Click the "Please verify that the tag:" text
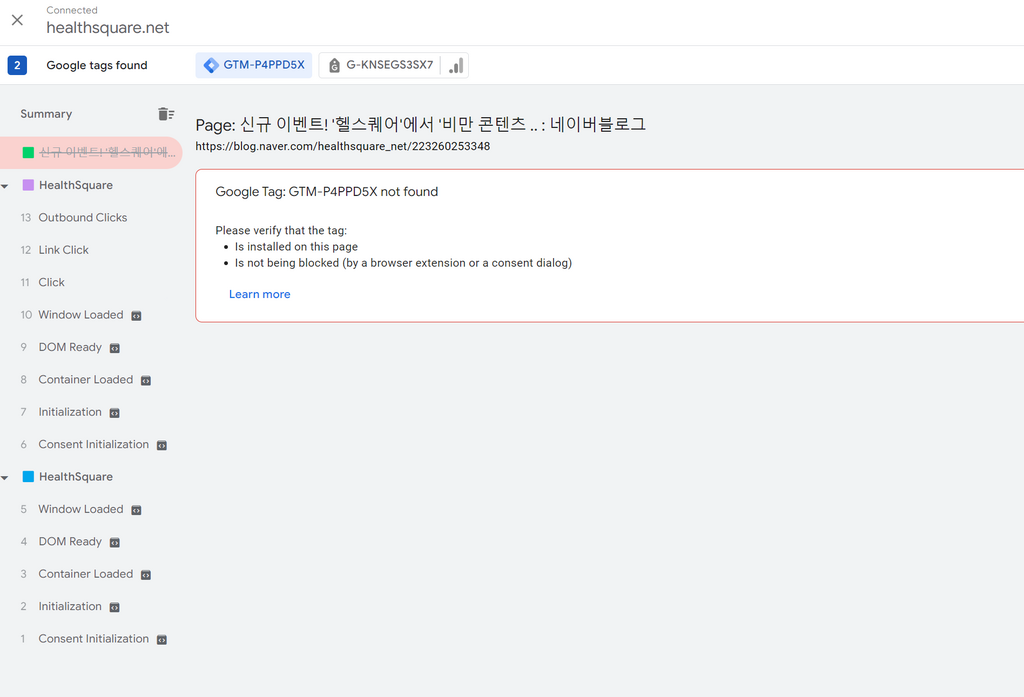 pyautogui.click(x=281, y=231)
